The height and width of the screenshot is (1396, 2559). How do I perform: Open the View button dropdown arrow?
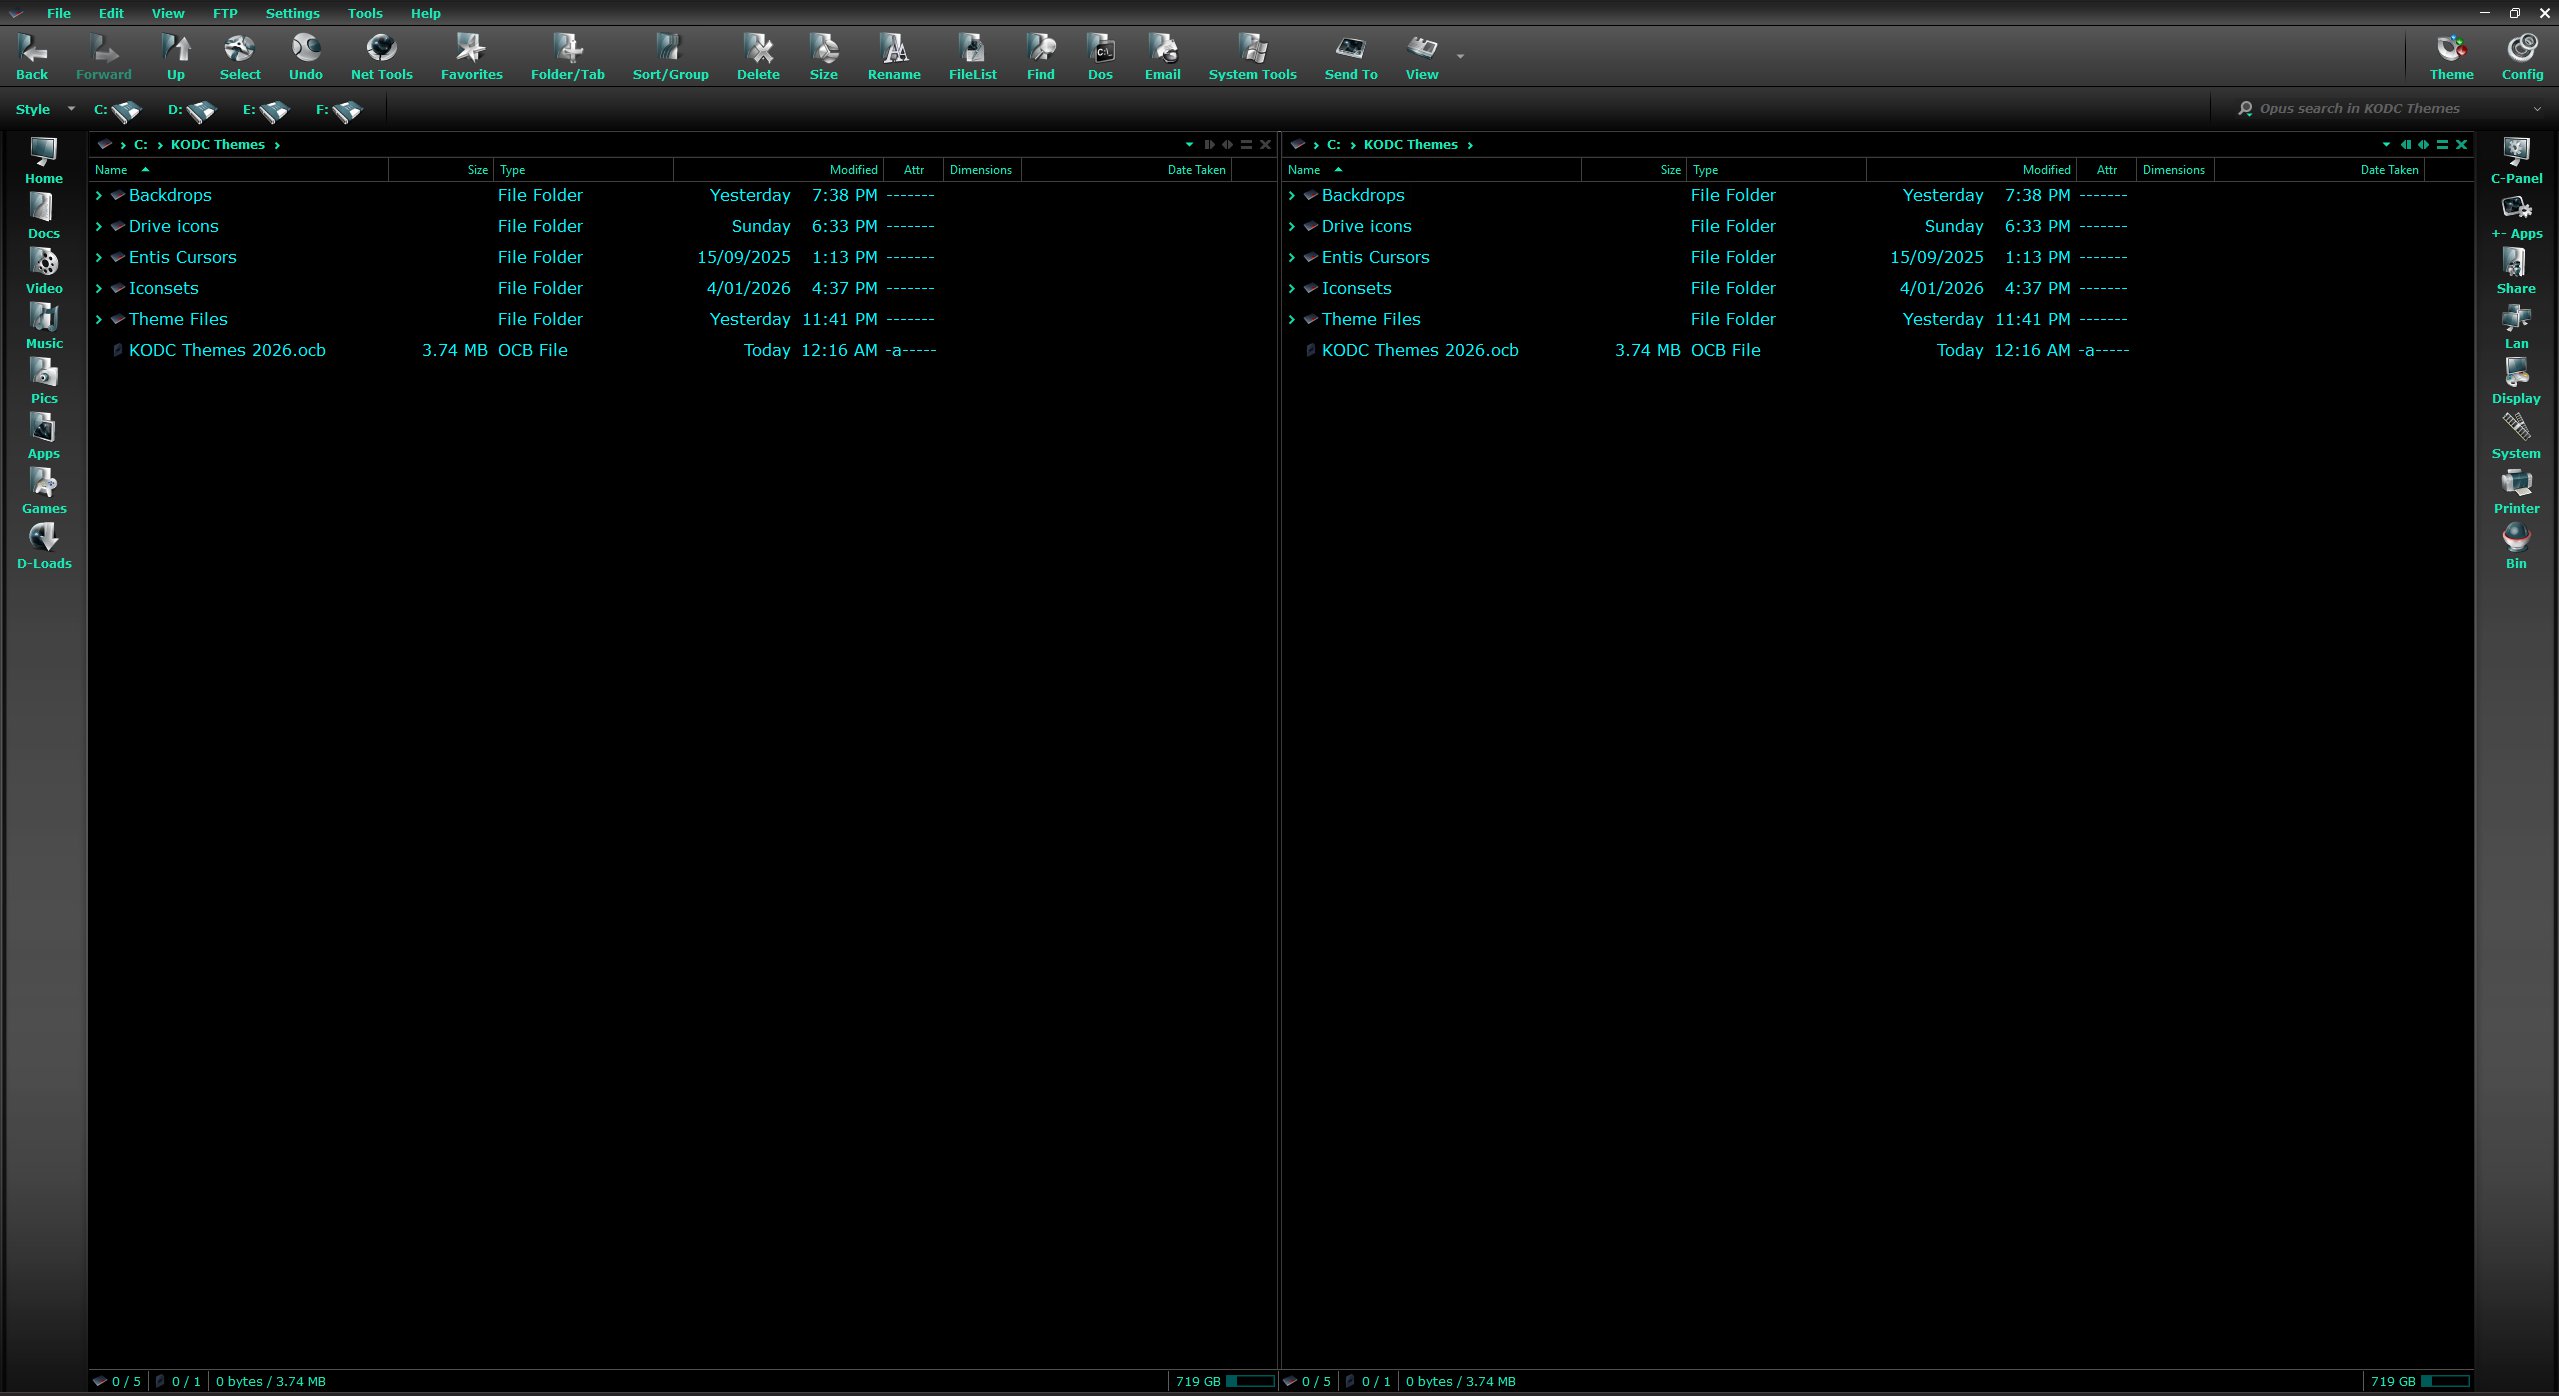[x=1460, y=57]
